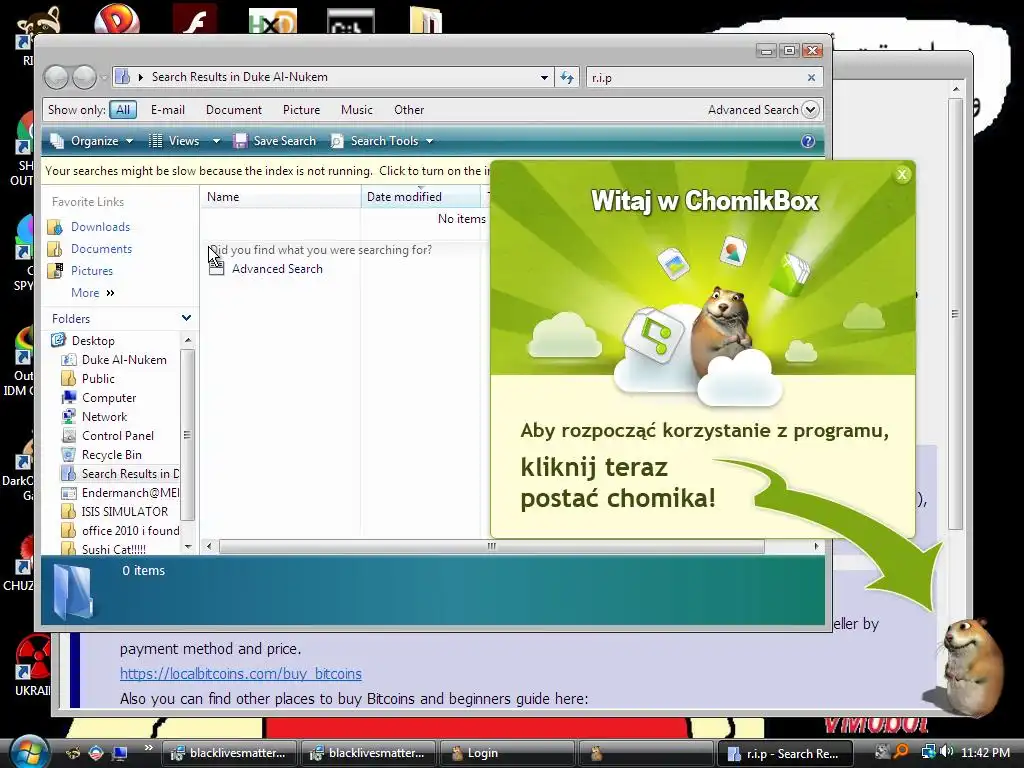Filter results by Other
The image size is (1024, 768).
coord(409,110)
